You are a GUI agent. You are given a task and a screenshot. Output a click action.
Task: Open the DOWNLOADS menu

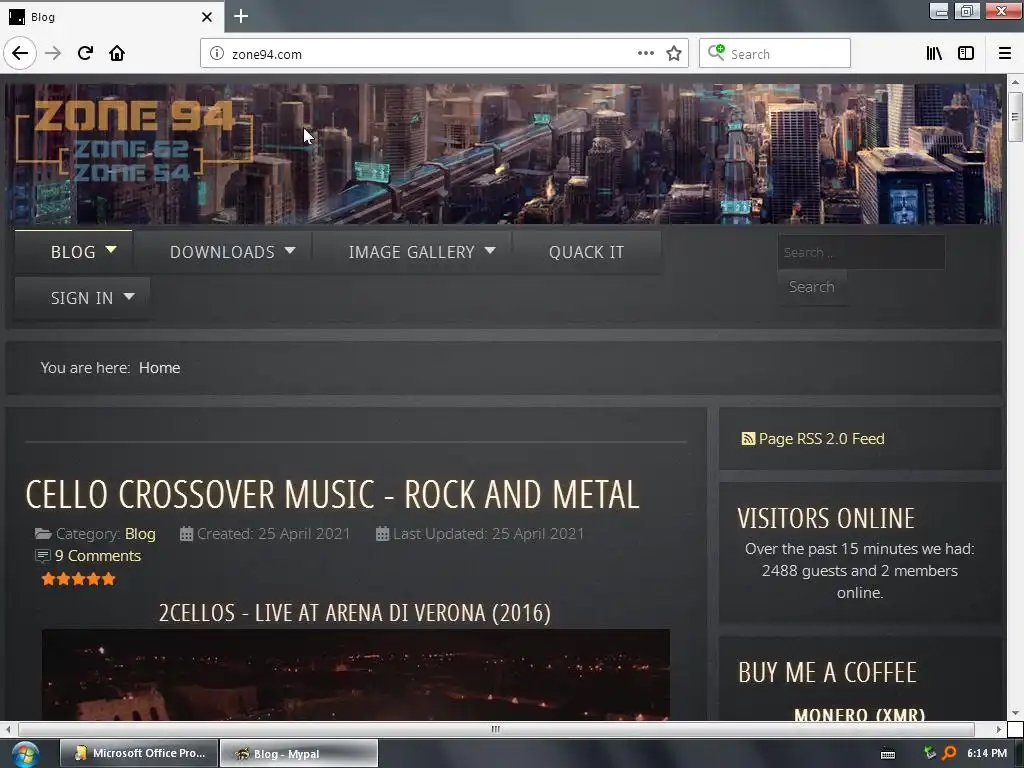coord(222,252)
